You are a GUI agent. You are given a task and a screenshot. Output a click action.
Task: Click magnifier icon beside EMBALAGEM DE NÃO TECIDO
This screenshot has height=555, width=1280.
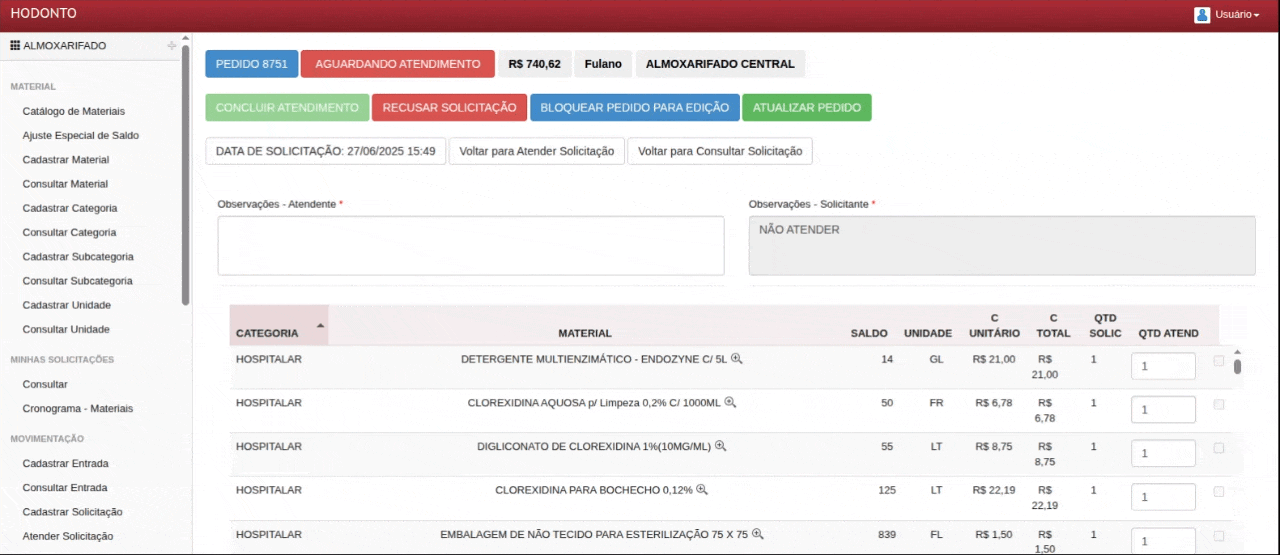pos(757,534)
